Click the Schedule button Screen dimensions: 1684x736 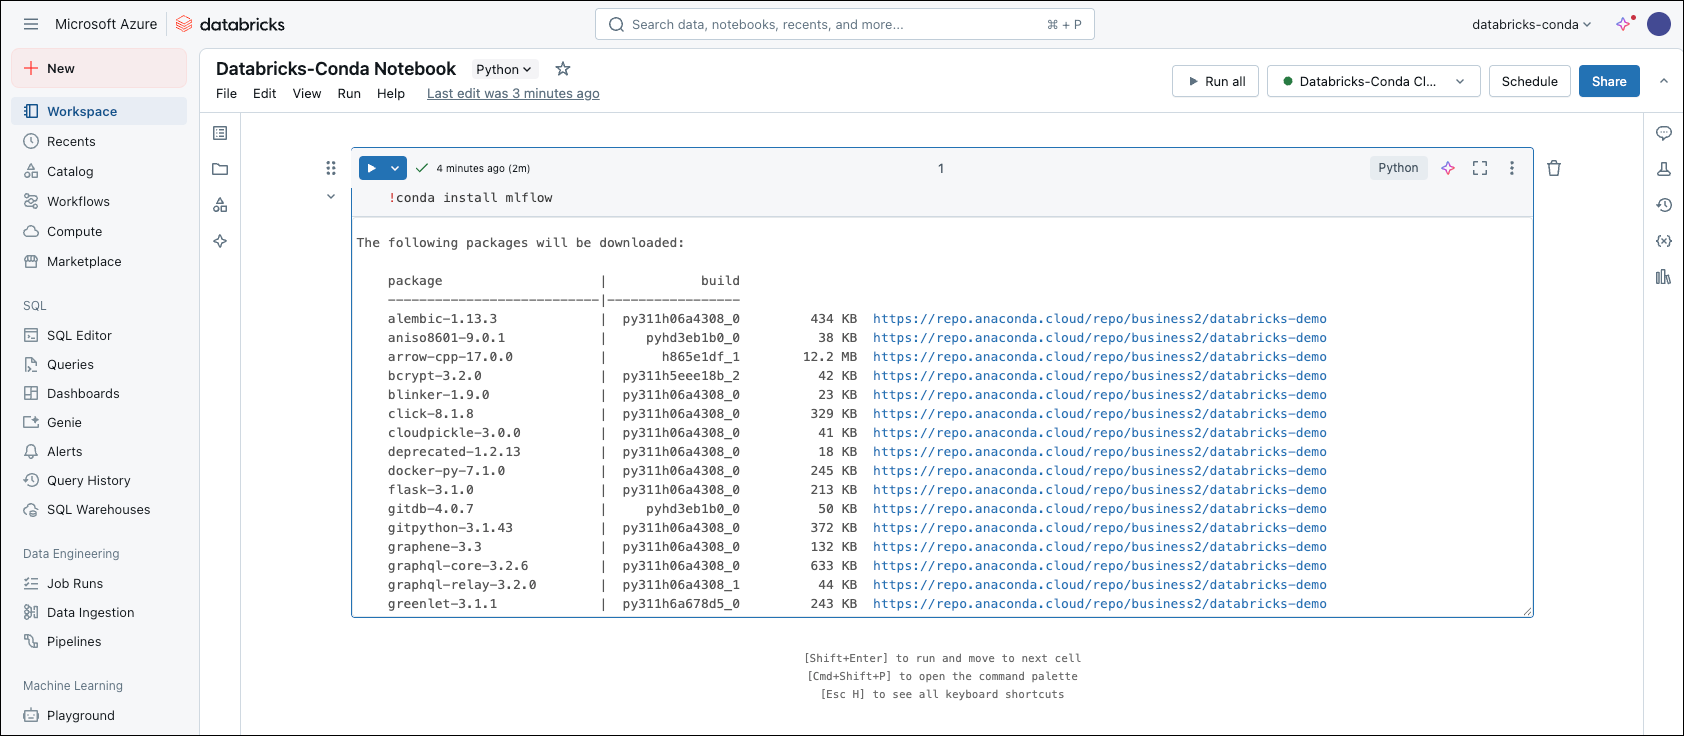[x=1530, y=81]
